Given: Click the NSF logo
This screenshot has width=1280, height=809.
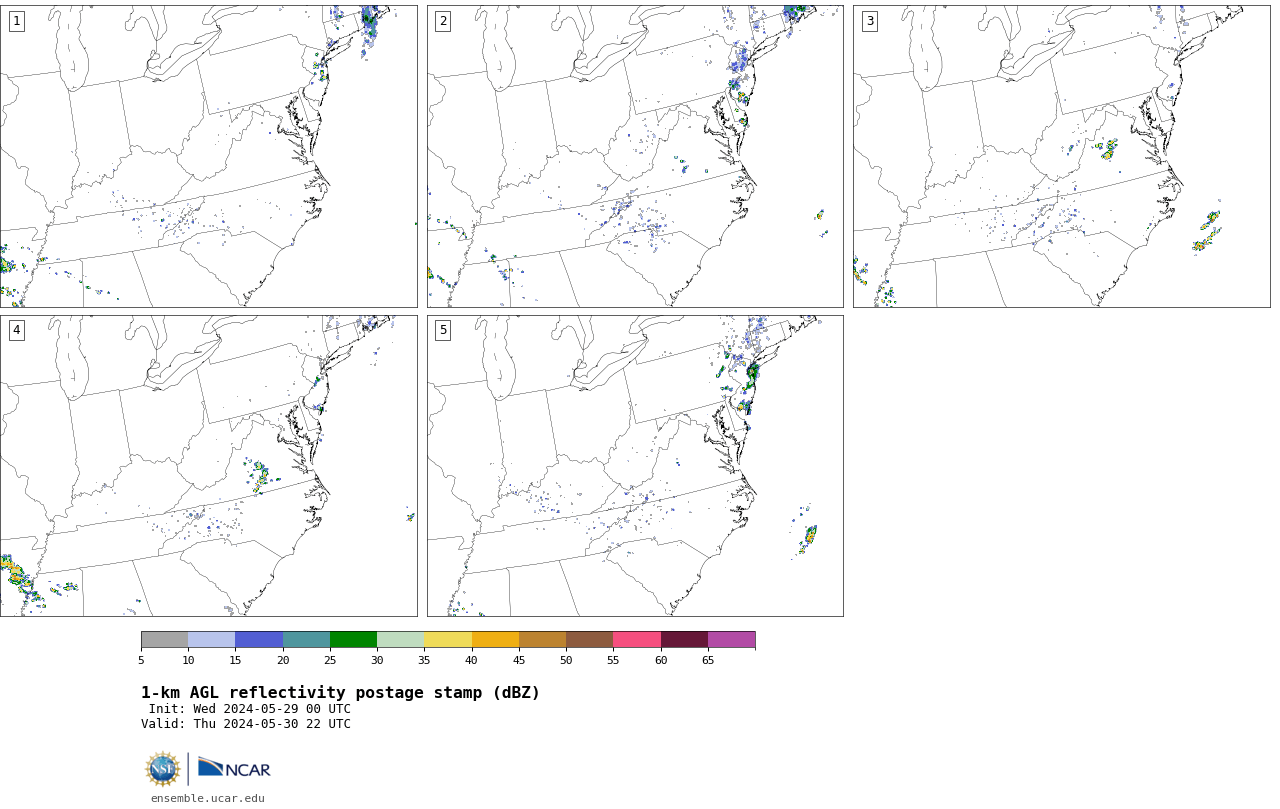Looking at the screenshot, I should (x=163, y=769).
